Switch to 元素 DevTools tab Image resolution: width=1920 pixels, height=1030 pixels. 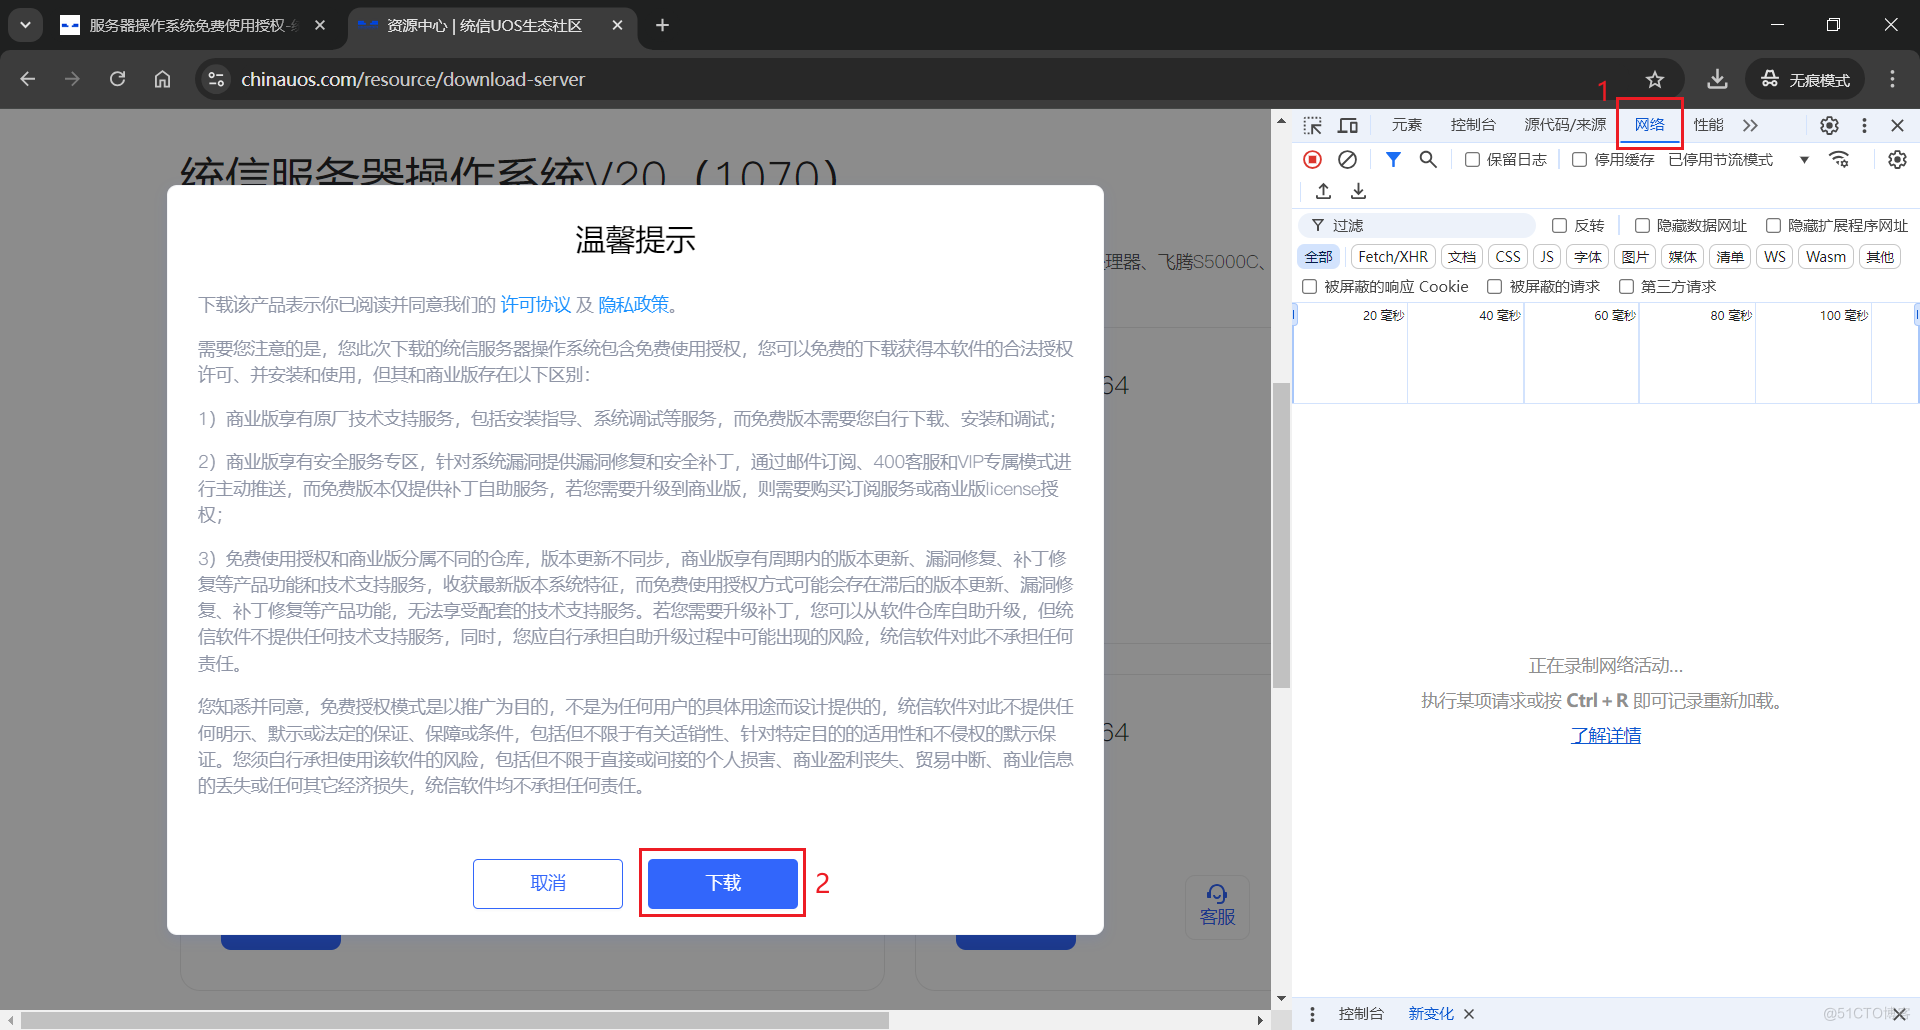1406,125
